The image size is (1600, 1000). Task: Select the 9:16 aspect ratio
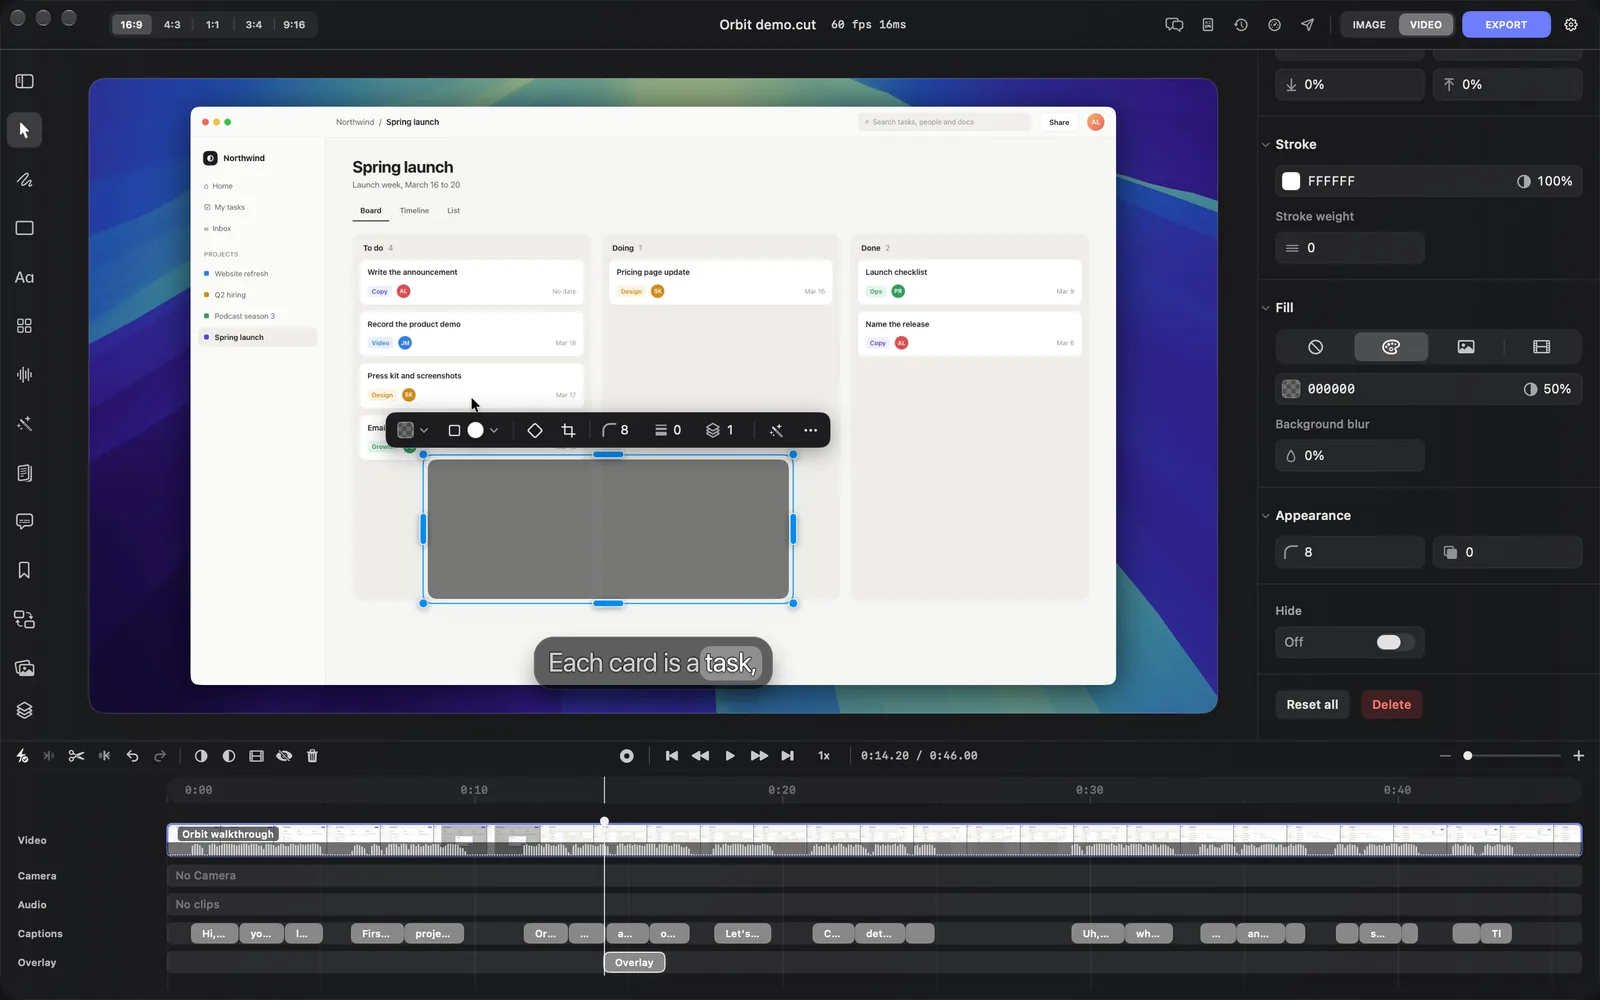pos(294,25)
